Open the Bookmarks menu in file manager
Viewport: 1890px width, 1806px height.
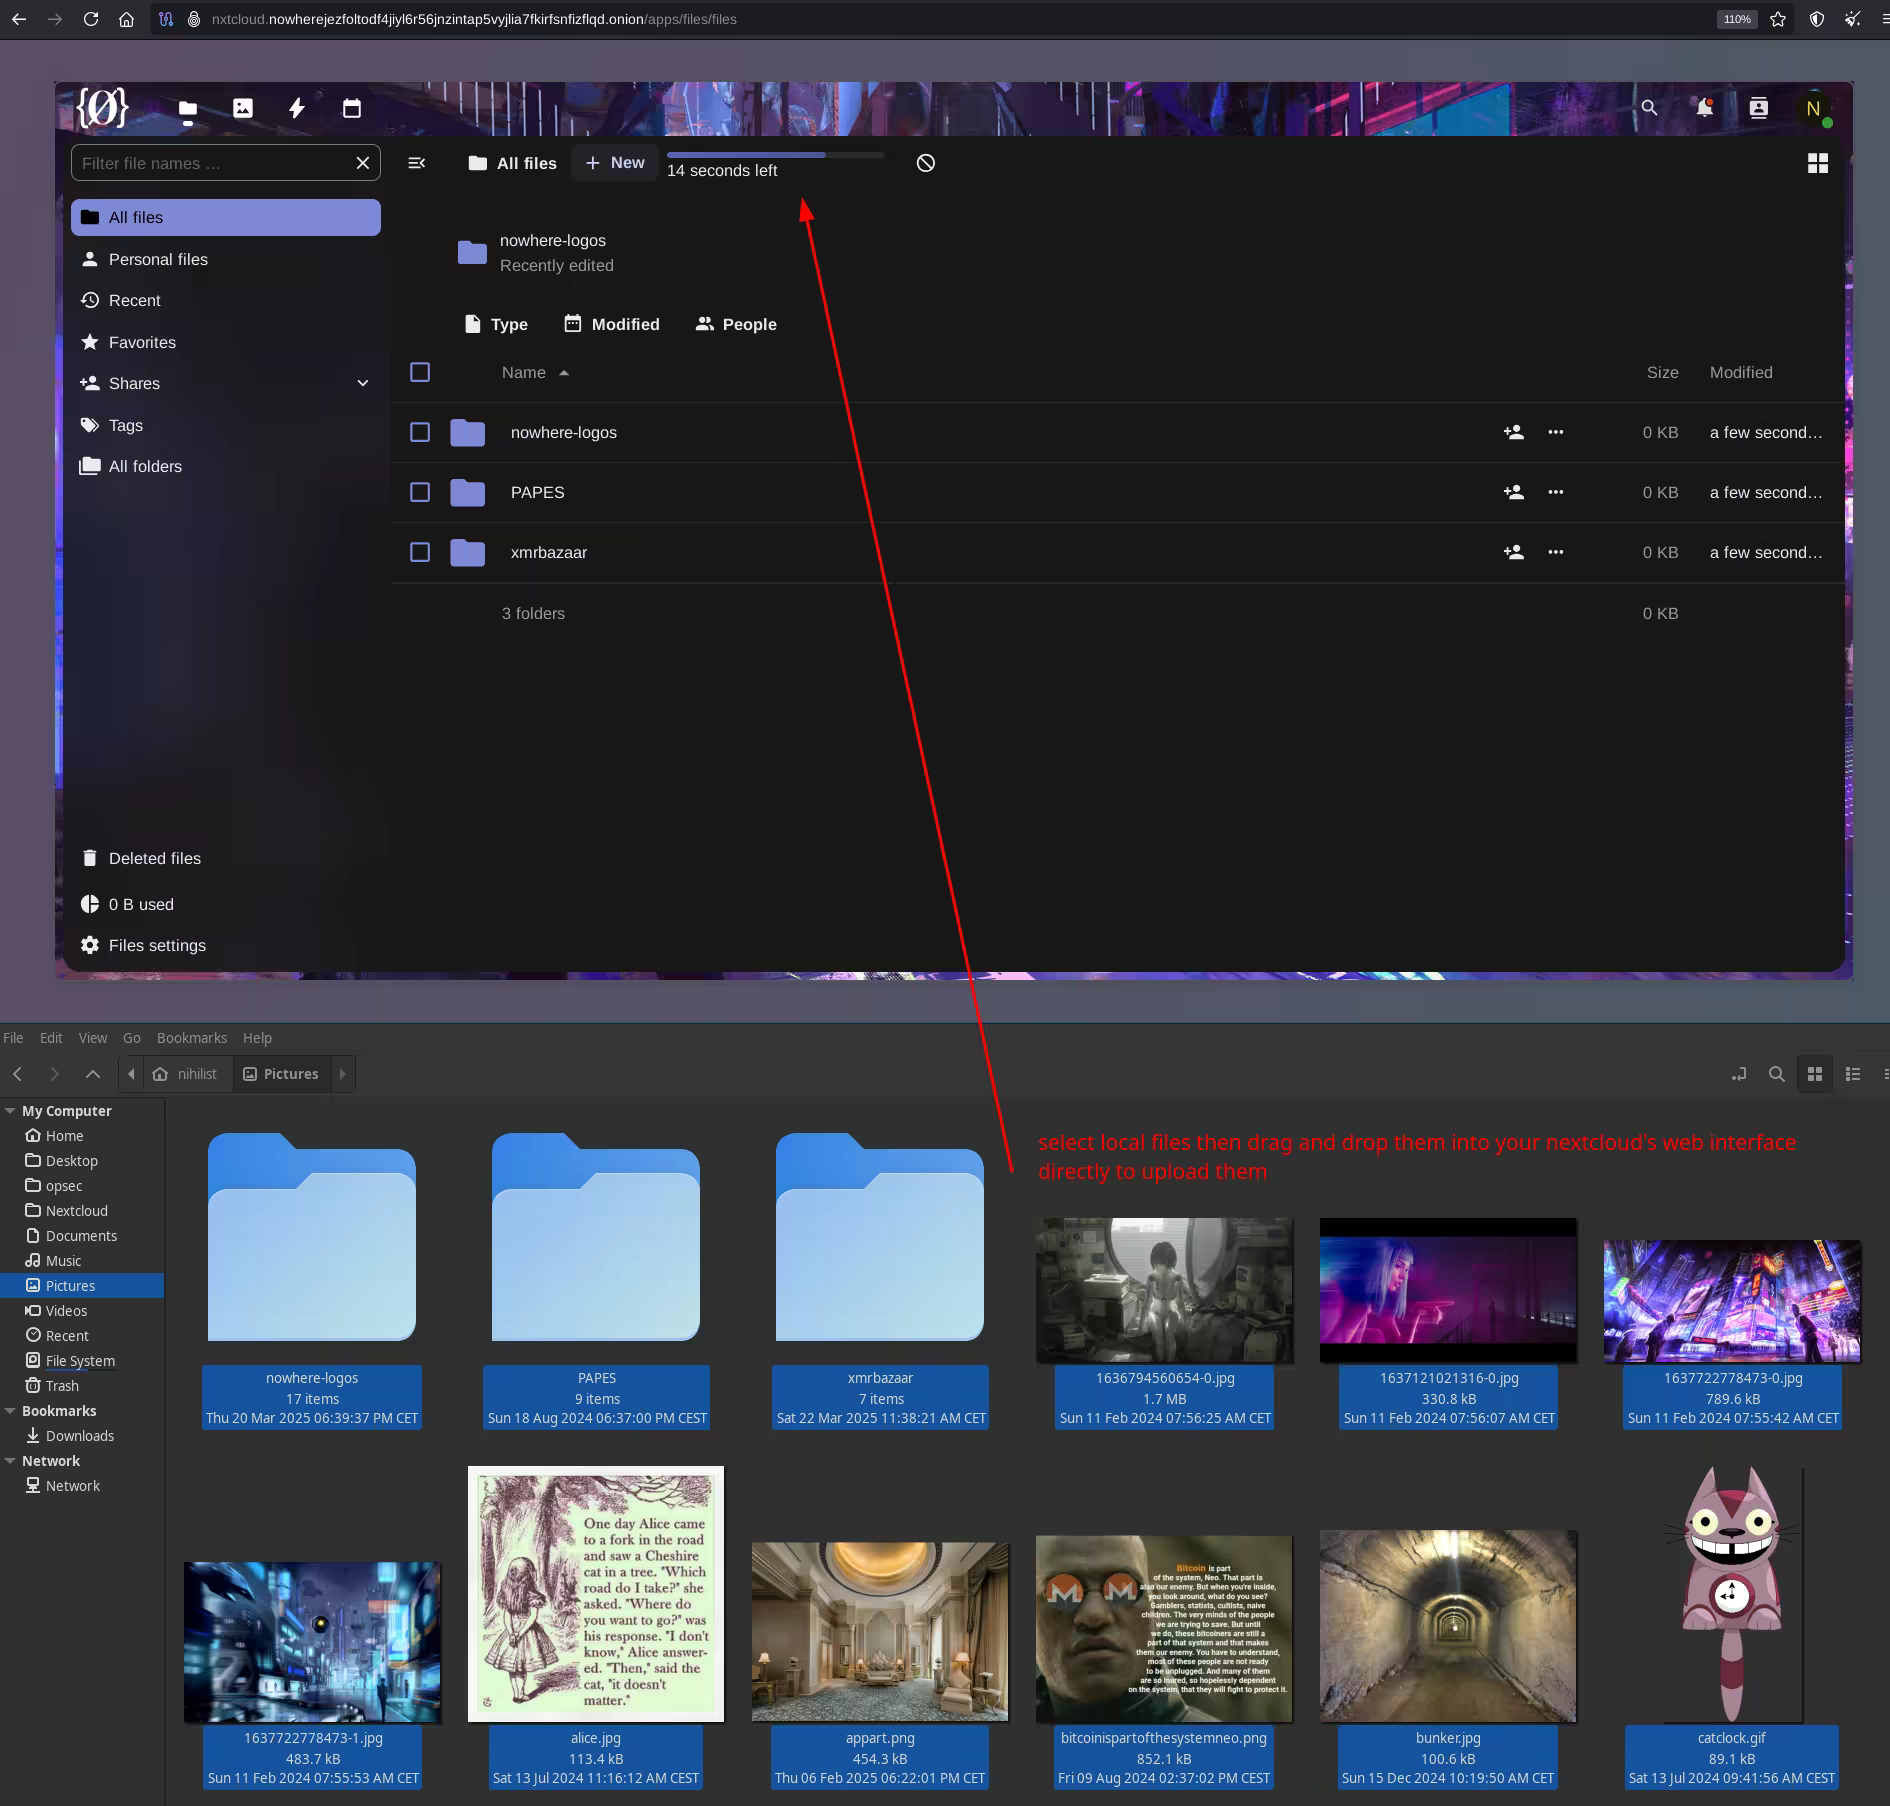coord(191,1038)
